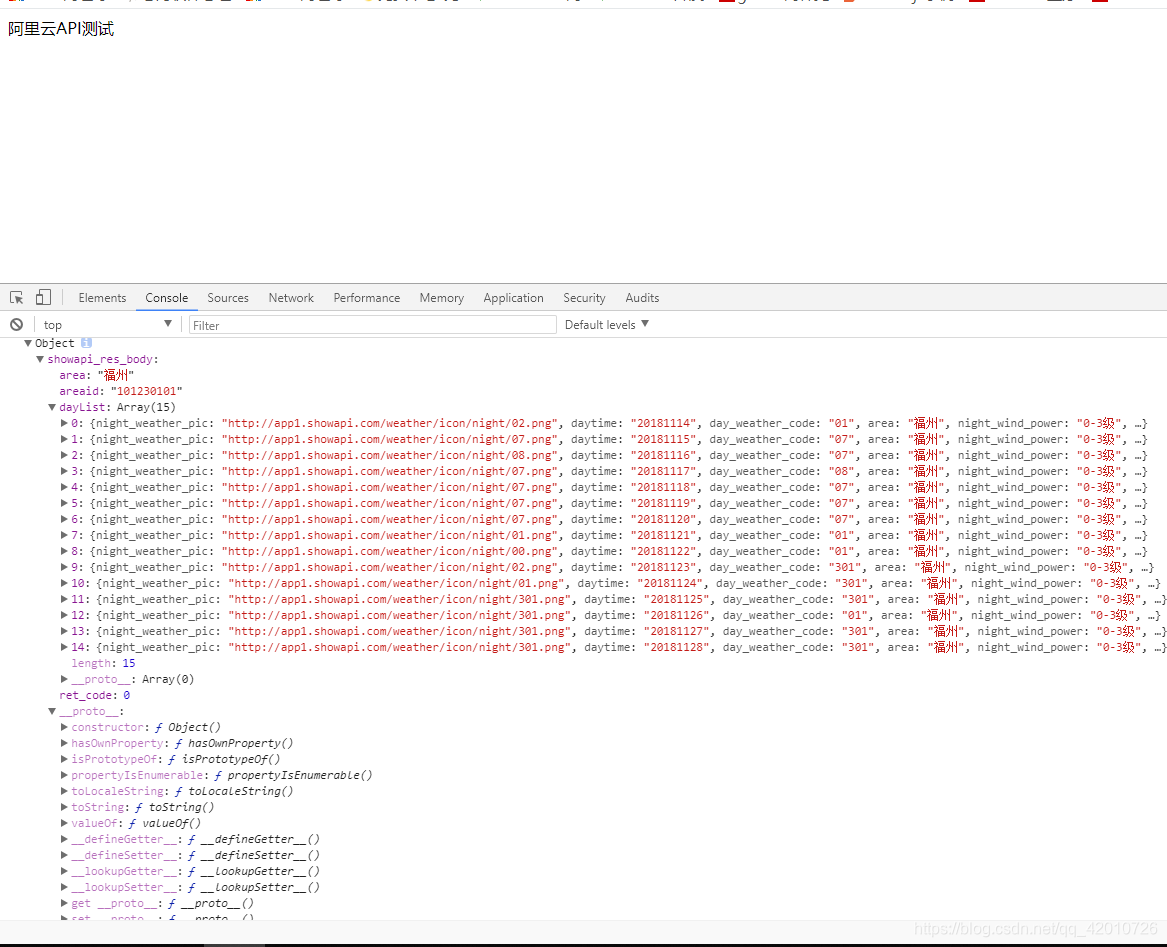Expand the isPrototypeOf property

pyautogui.click(x=64, y=759)
